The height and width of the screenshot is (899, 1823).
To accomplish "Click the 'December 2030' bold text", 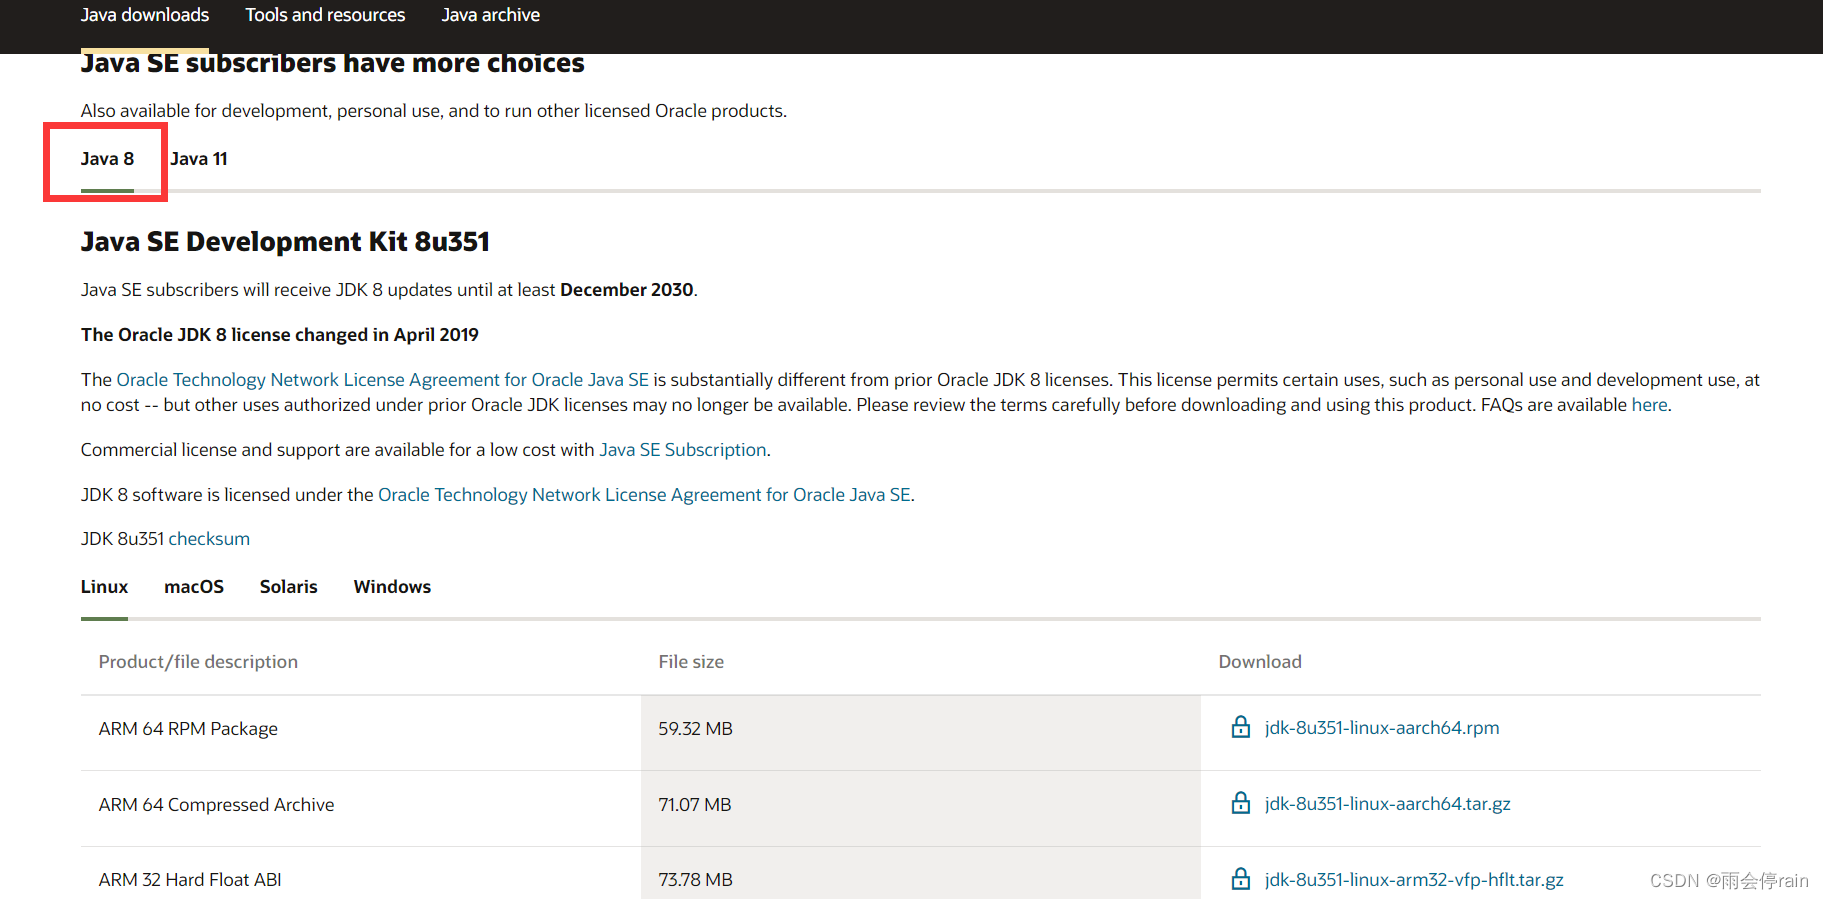I will click(627, 290).
